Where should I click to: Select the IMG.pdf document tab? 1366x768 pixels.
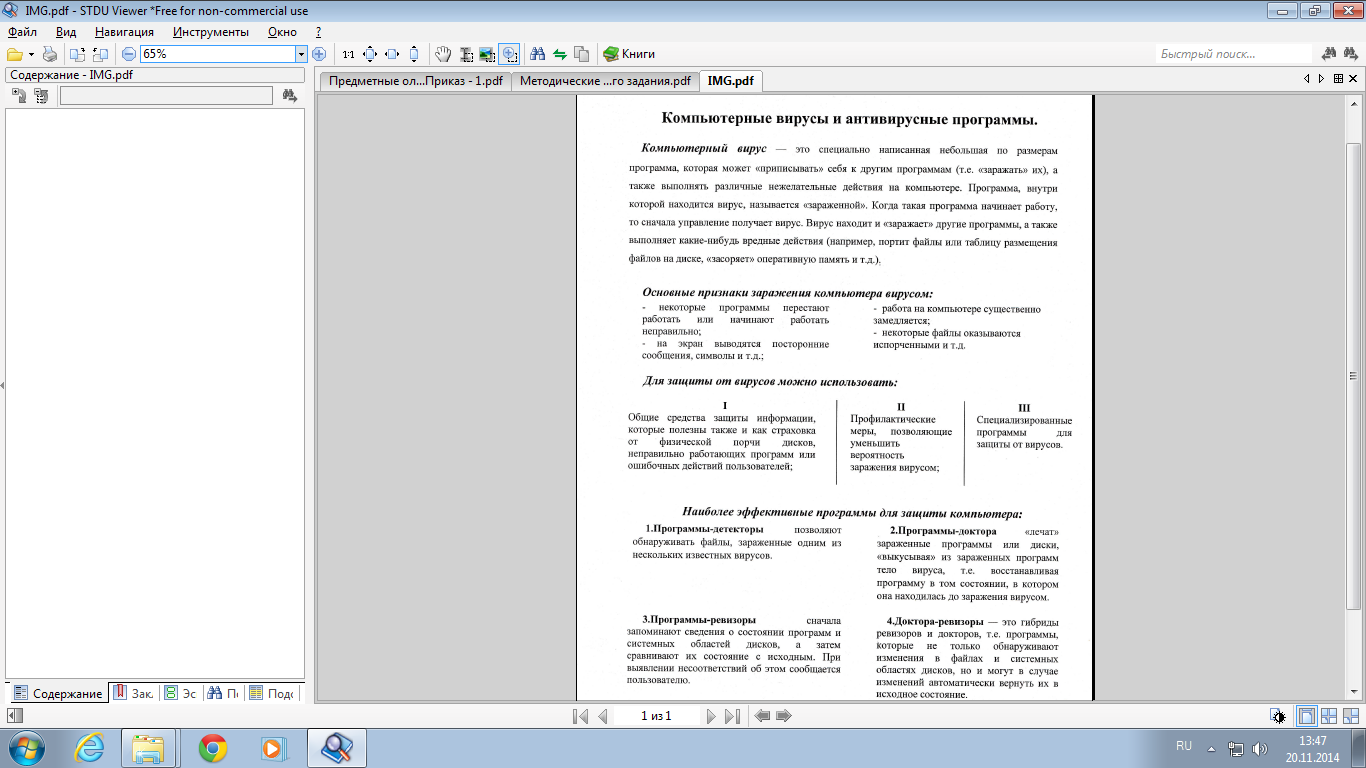731,80
